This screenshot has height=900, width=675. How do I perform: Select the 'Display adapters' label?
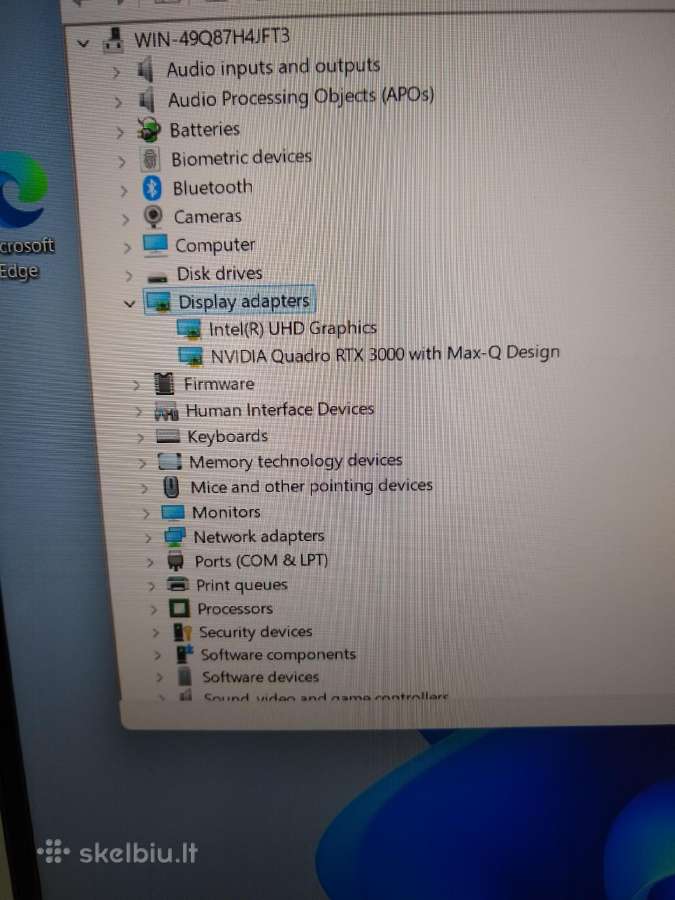click(x=244, y=301)
